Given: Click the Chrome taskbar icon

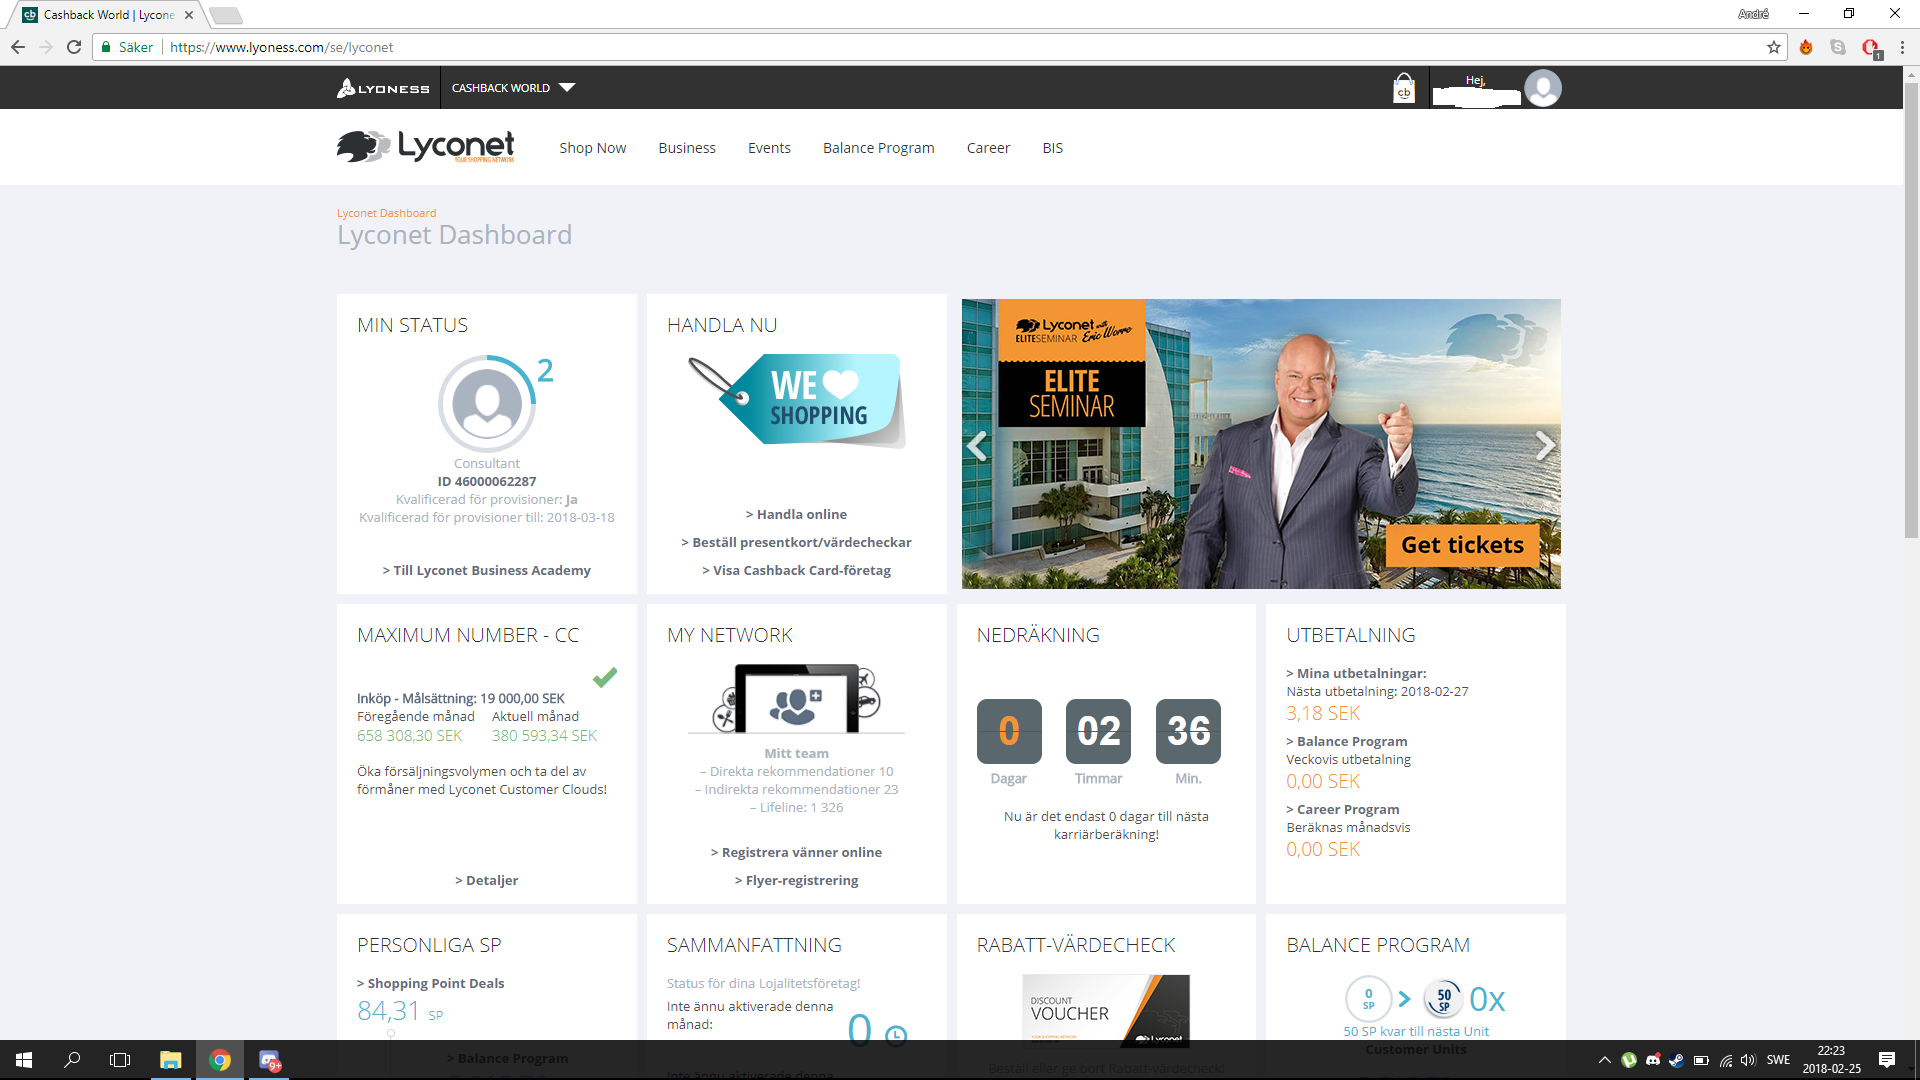Looking at the screenshot, I should [220, 1060].
